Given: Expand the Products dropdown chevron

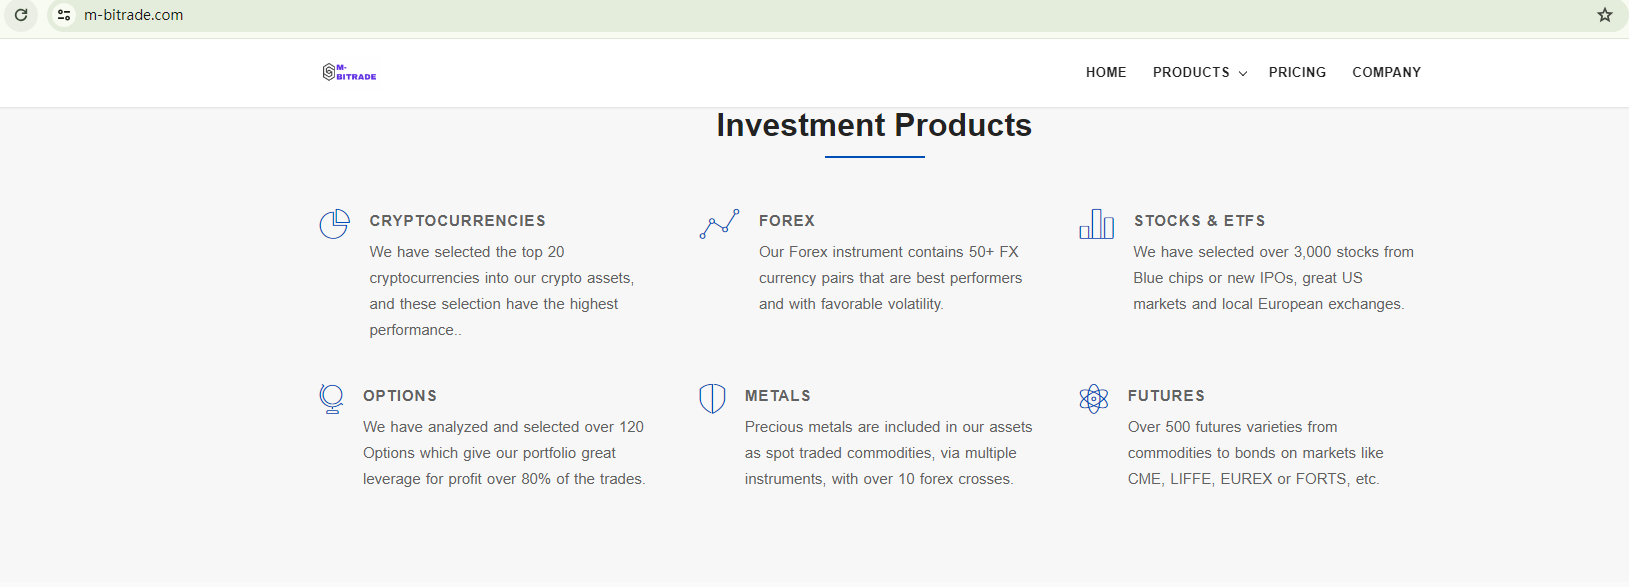Looking at the screenshot, I should 1243,73.
